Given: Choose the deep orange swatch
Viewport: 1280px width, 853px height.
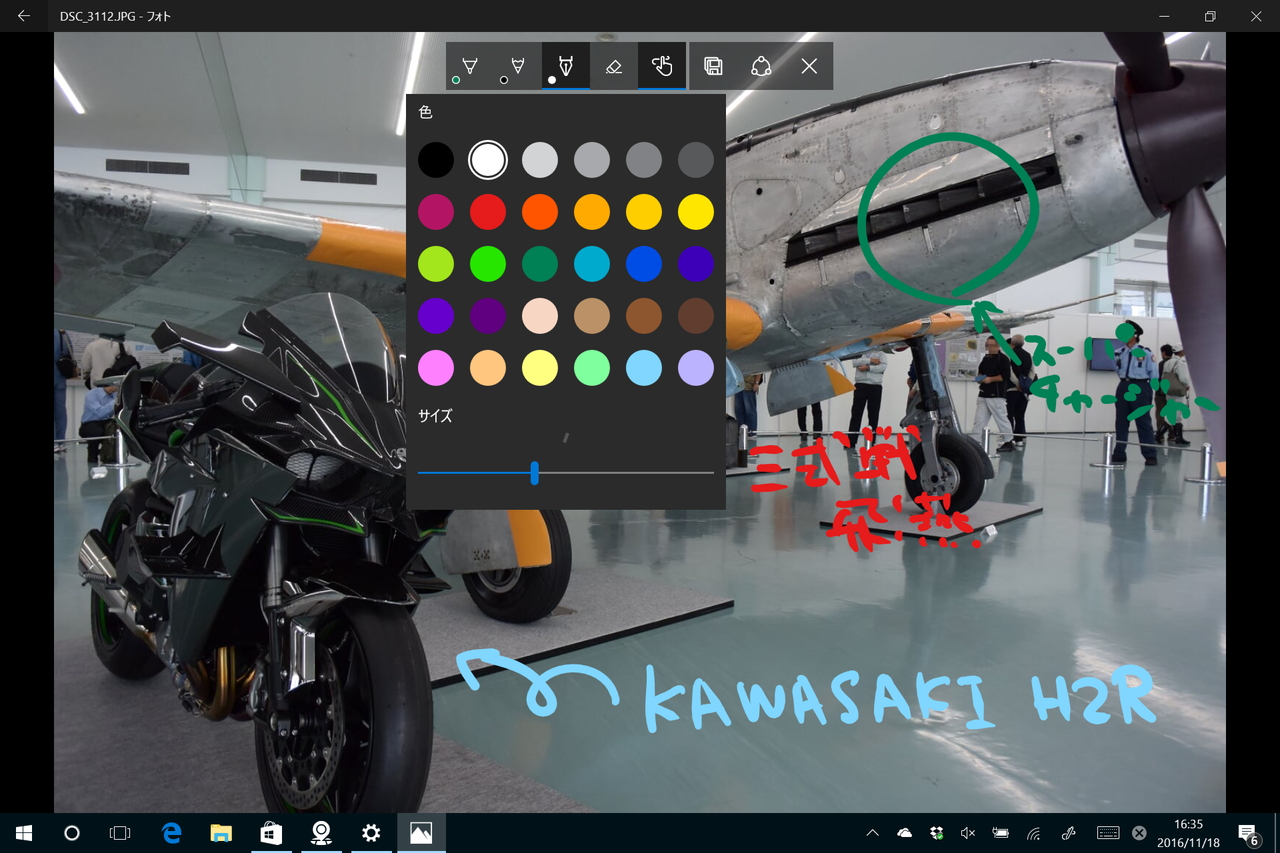Looking at the screenshot, I should pyautogui.click(x=540, y=212).
